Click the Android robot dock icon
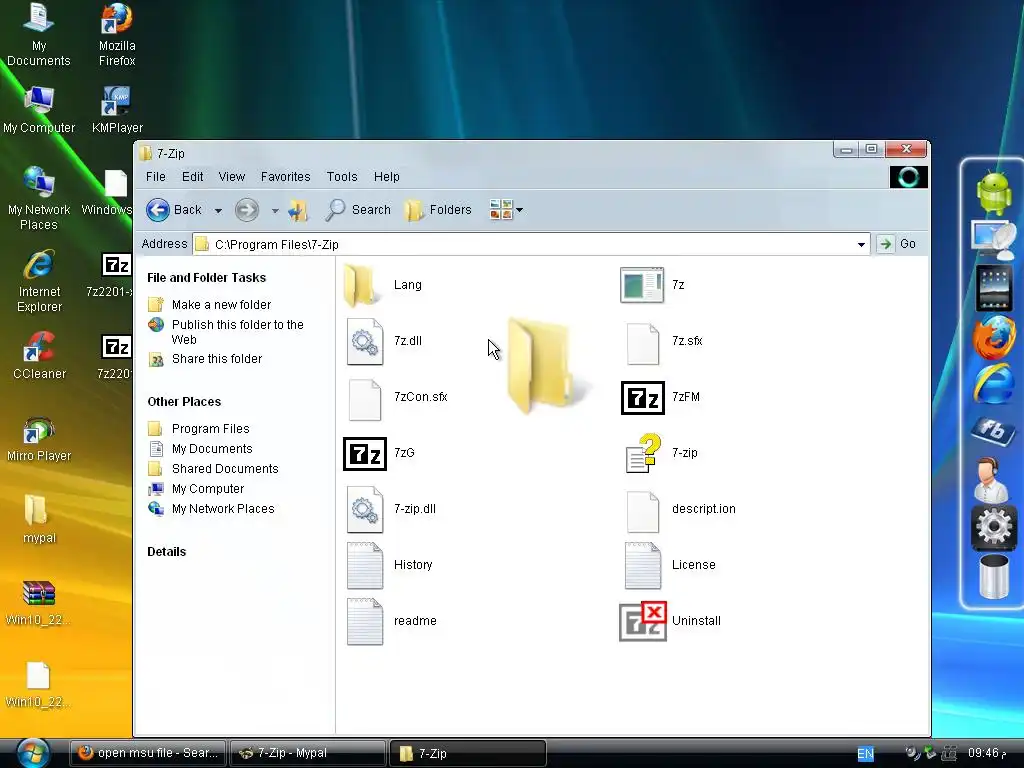This screenshot has height=768, width=1024. [993, 192]
